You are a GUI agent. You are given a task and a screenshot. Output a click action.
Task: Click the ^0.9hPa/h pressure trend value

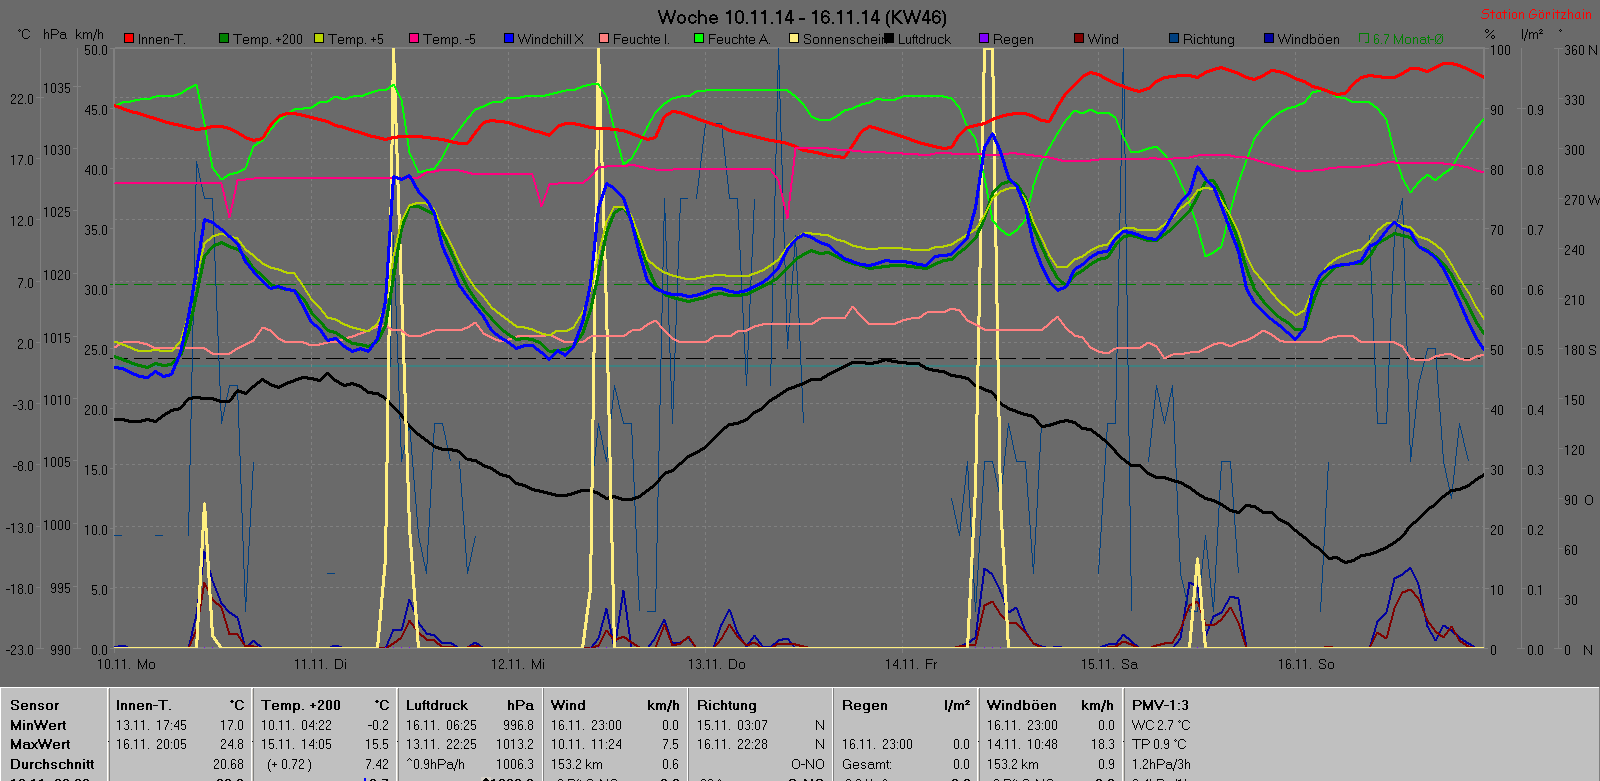click(435, 764)
